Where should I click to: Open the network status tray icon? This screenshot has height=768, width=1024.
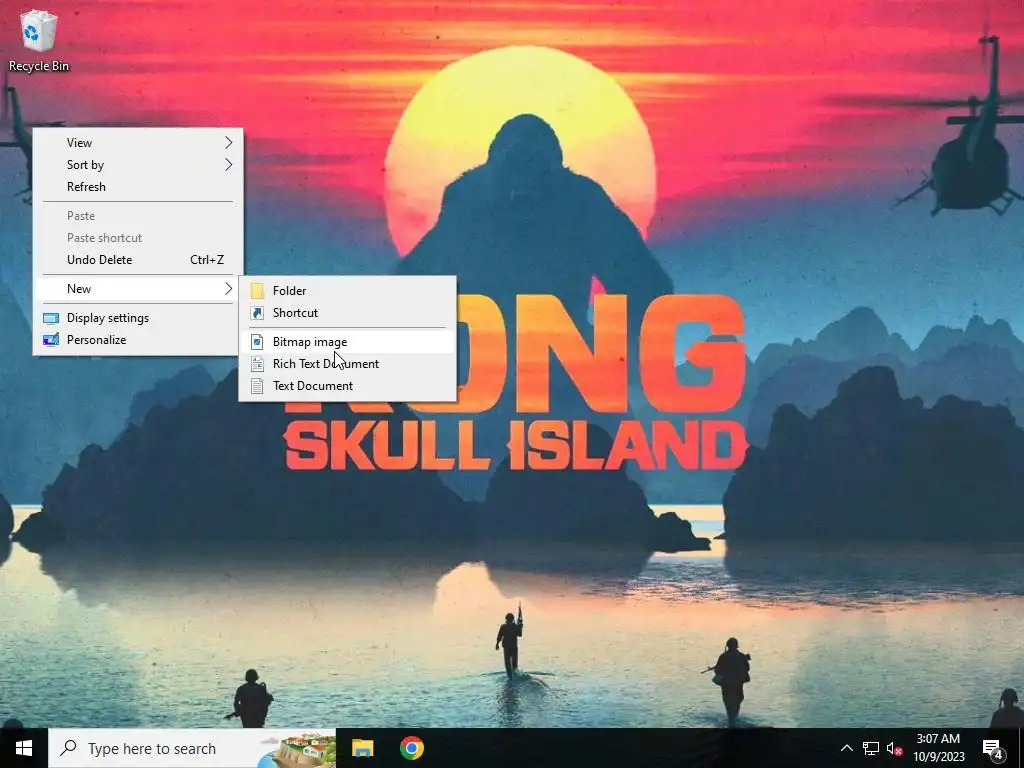coord(871,748)
